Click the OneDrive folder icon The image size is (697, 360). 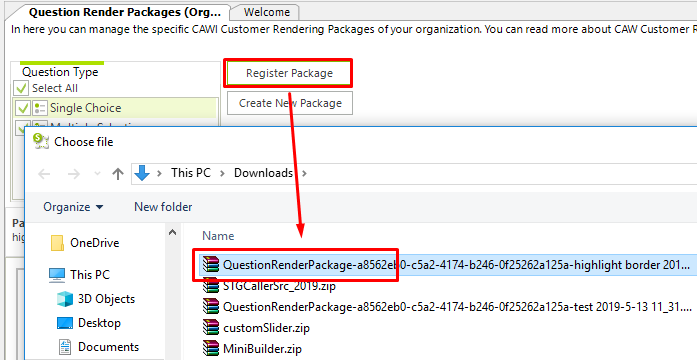click(57, 243)
